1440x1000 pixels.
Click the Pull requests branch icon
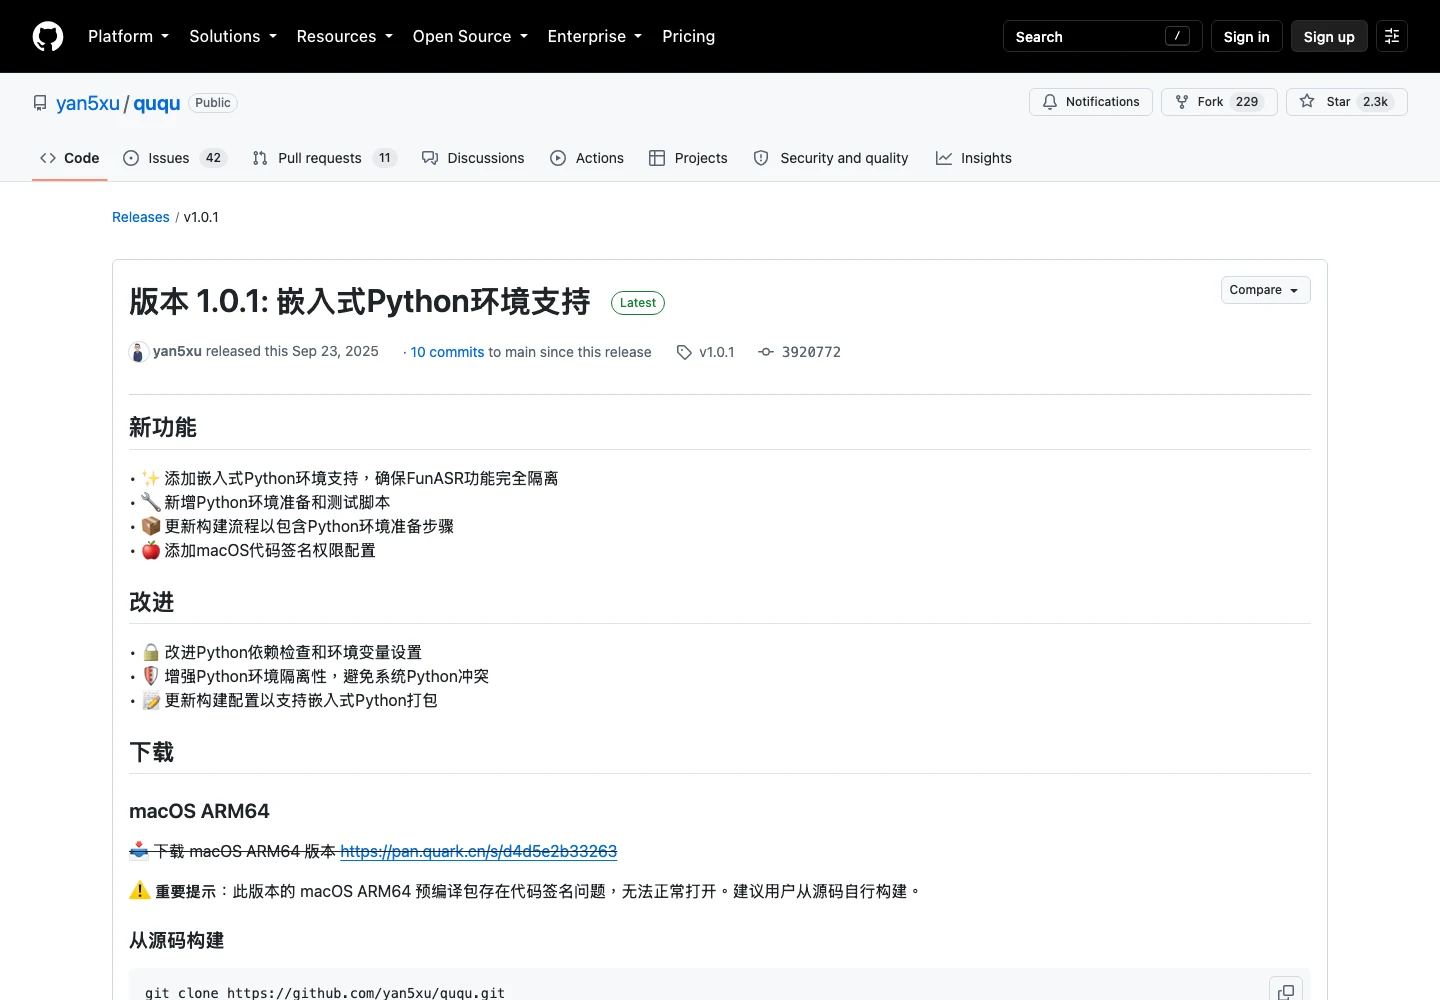click(260, 158)
